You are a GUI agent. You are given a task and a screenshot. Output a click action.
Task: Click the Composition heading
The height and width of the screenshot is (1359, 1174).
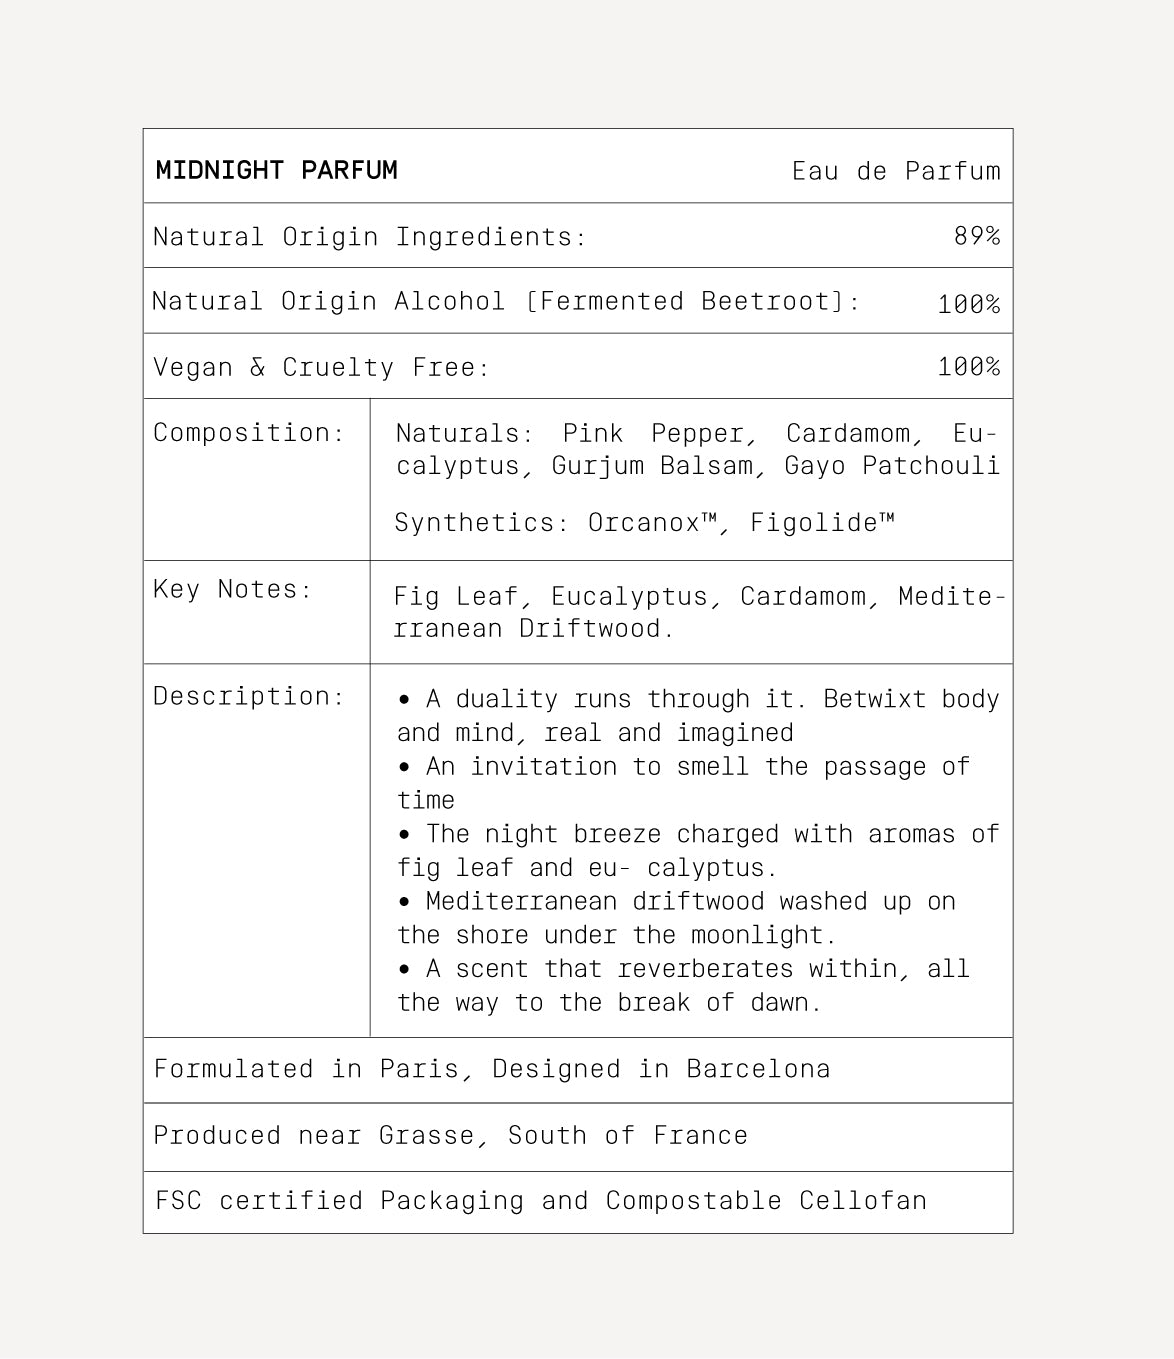pos(249,433)
